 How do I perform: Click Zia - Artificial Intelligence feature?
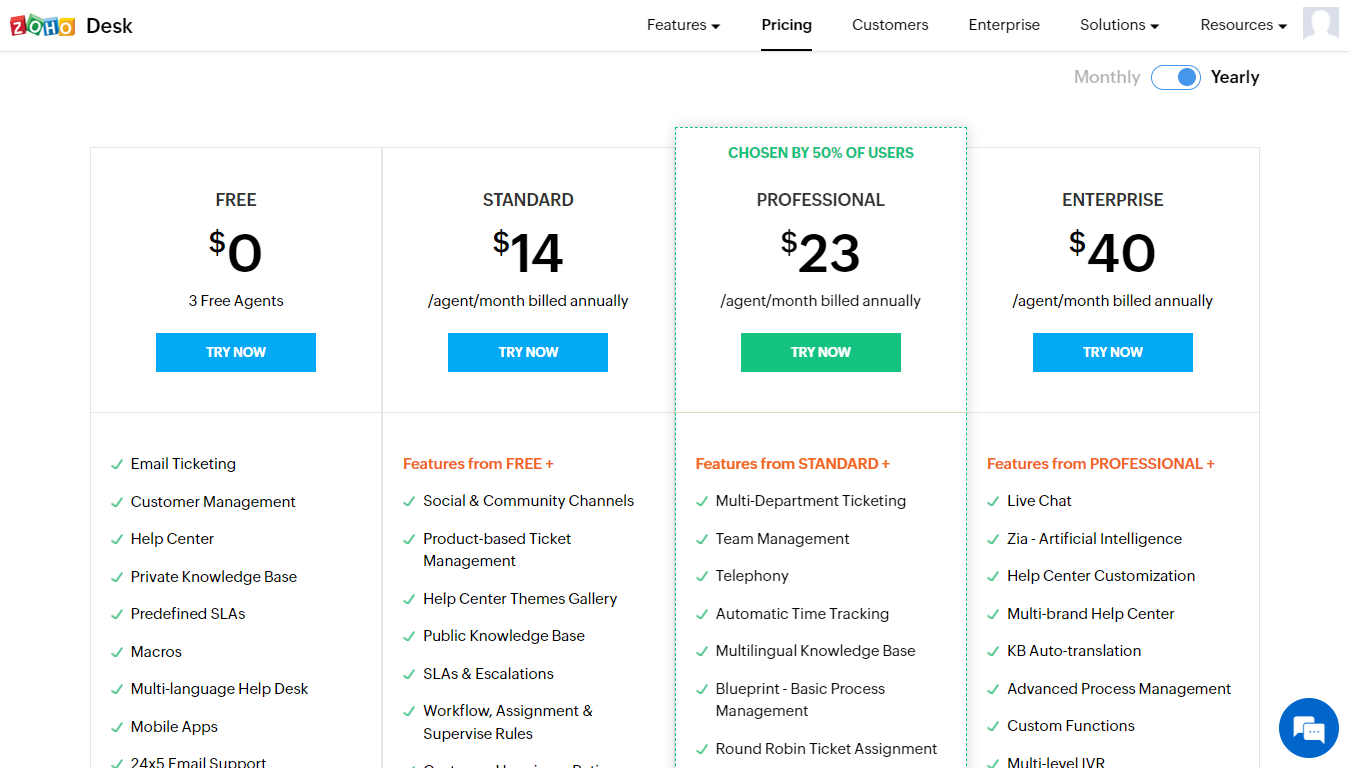(x=1094, y=539)
